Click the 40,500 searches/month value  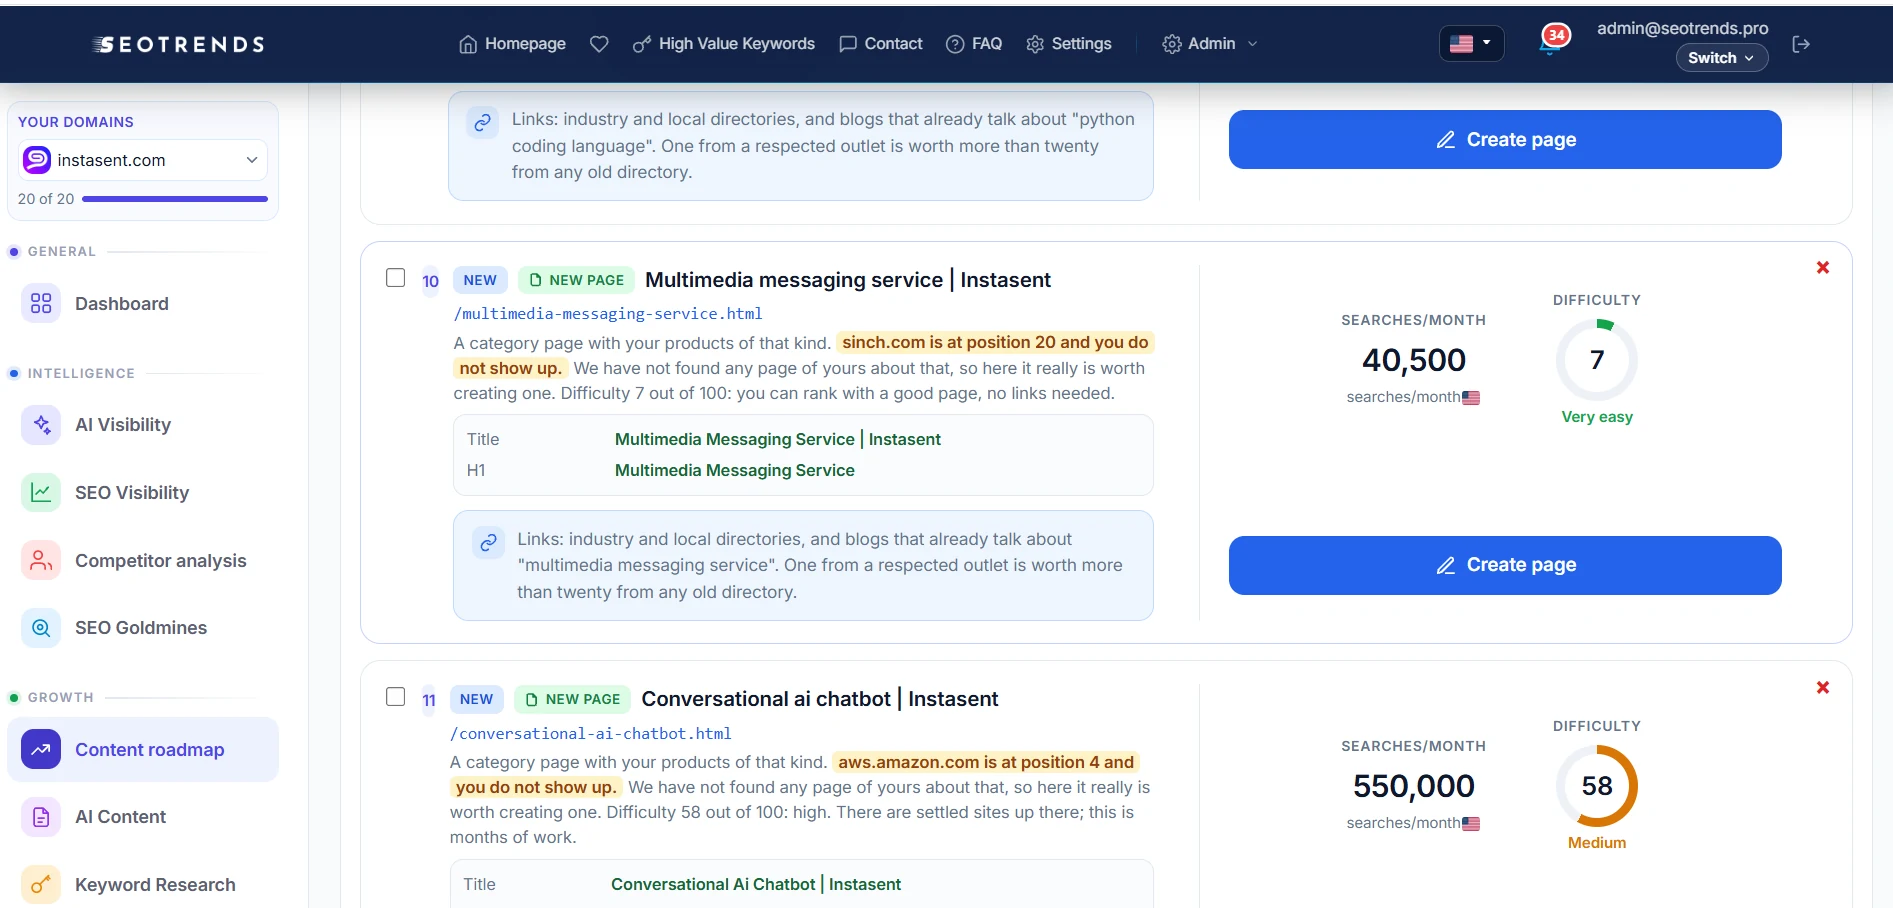coord(1414,360)
